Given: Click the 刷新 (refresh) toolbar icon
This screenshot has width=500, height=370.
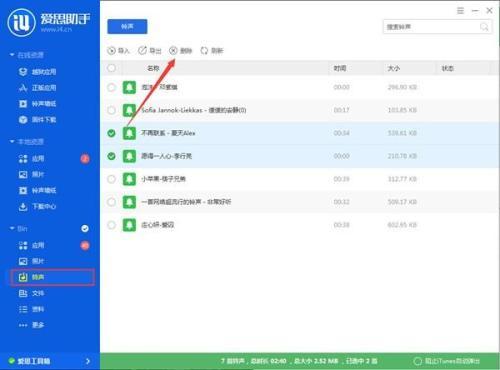Looking at the screenshot, I should tap(204, 51).
